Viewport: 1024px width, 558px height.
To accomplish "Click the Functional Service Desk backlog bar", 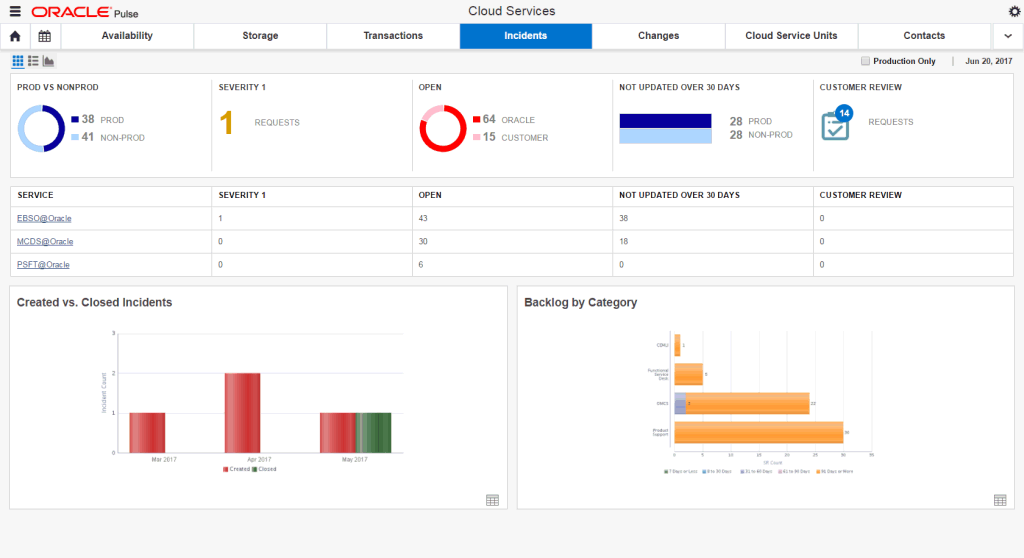I will (688, 374).
